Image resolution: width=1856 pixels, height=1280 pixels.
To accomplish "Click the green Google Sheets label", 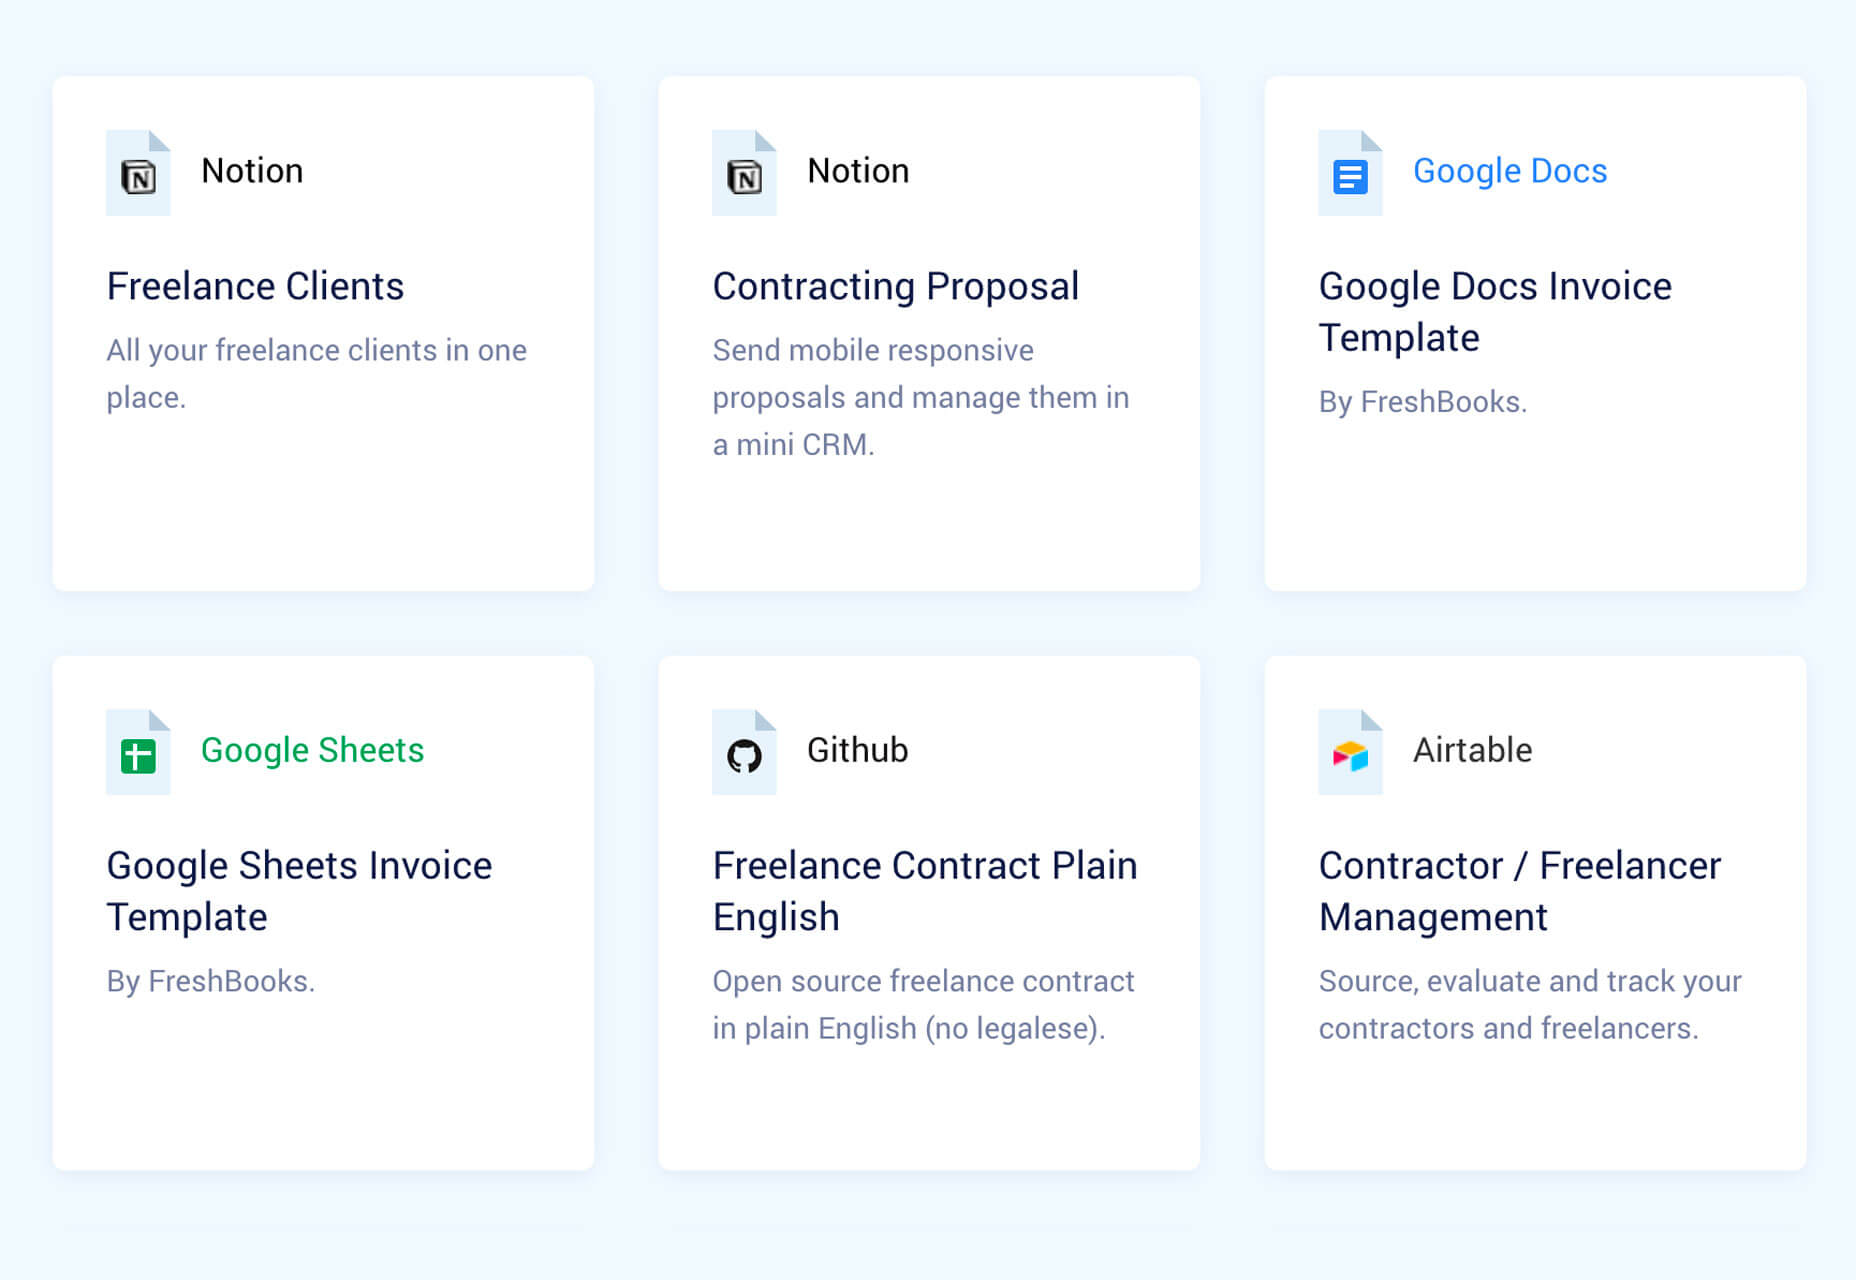I will point(312,750).
